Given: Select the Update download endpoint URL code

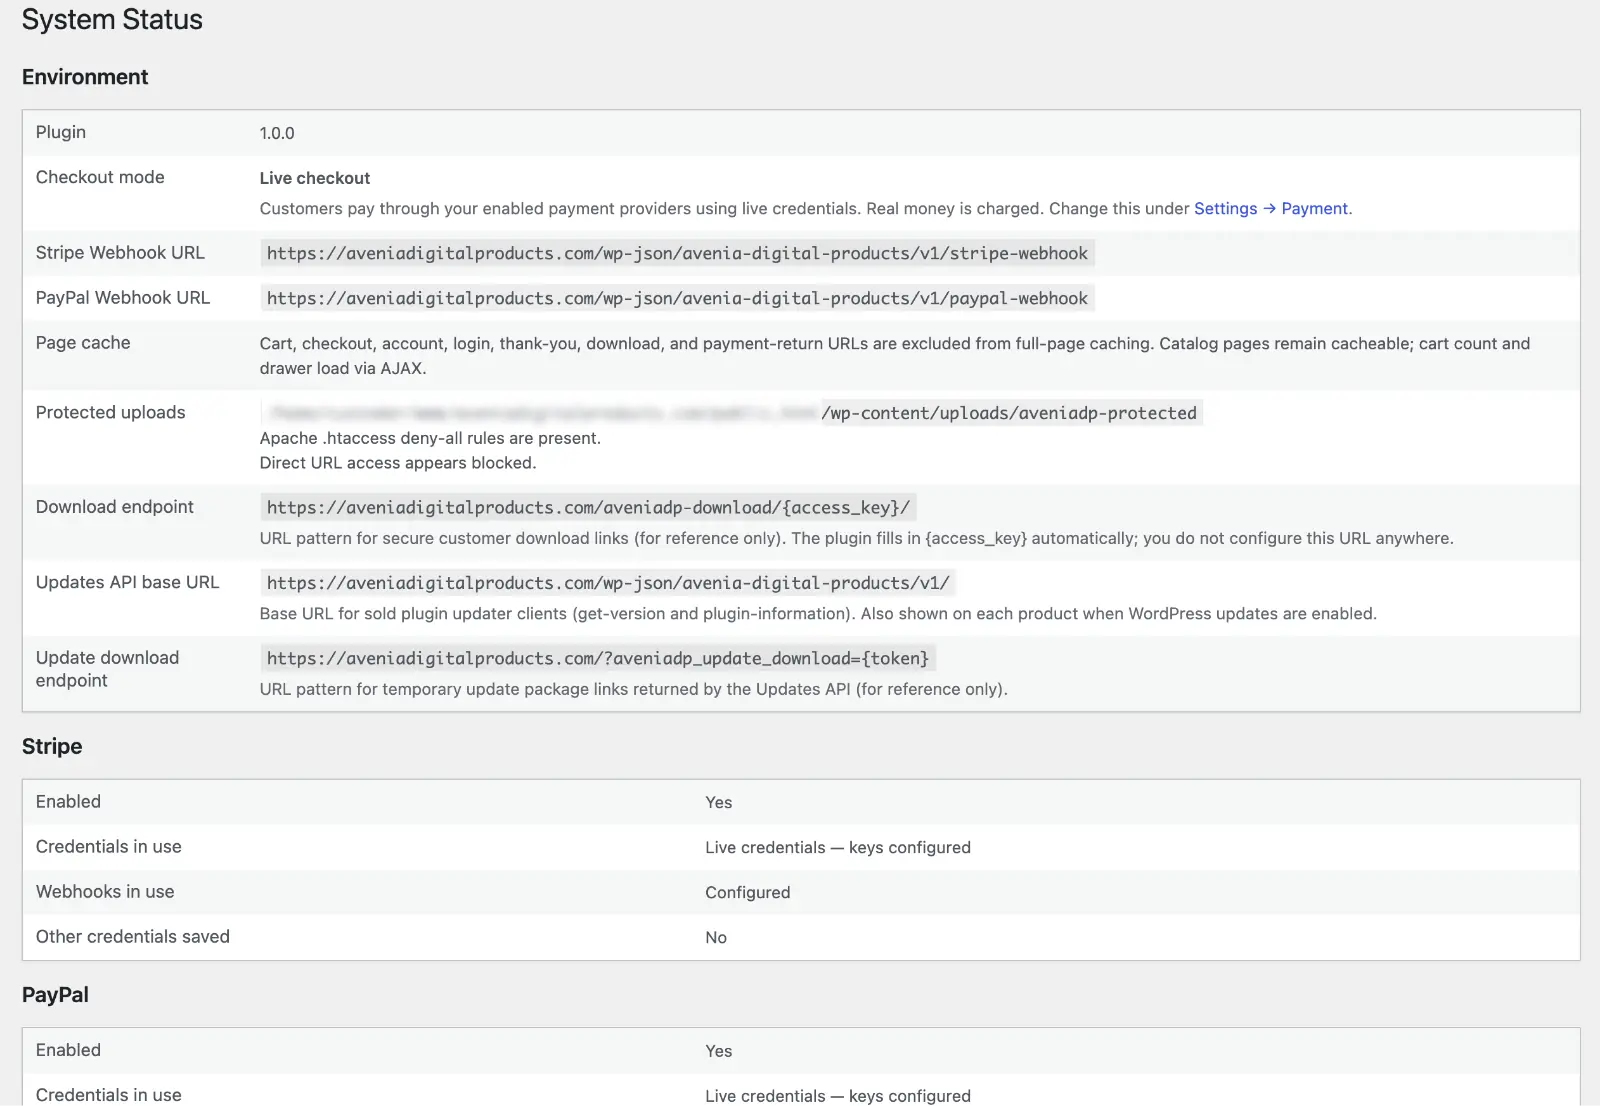Looking at the screenshot, I should (x=598, y=658).
